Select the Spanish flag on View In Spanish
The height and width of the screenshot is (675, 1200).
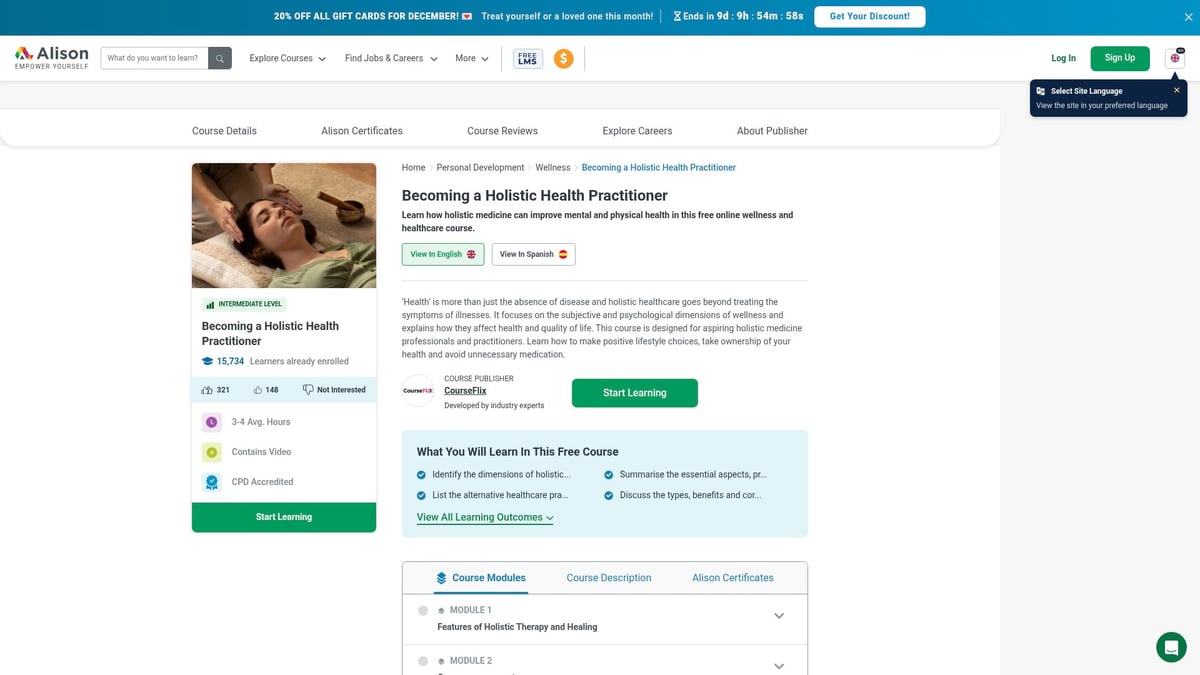click(561, 254)
